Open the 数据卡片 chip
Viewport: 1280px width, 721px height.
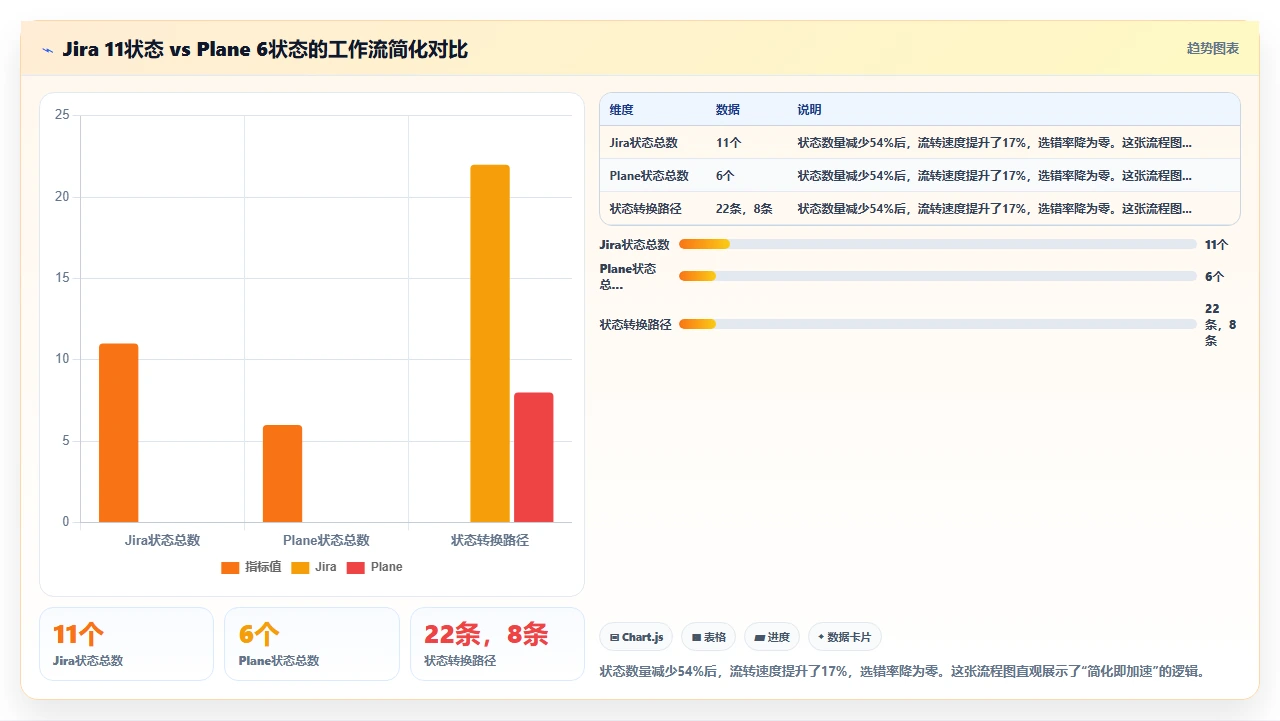pos(844,637)
